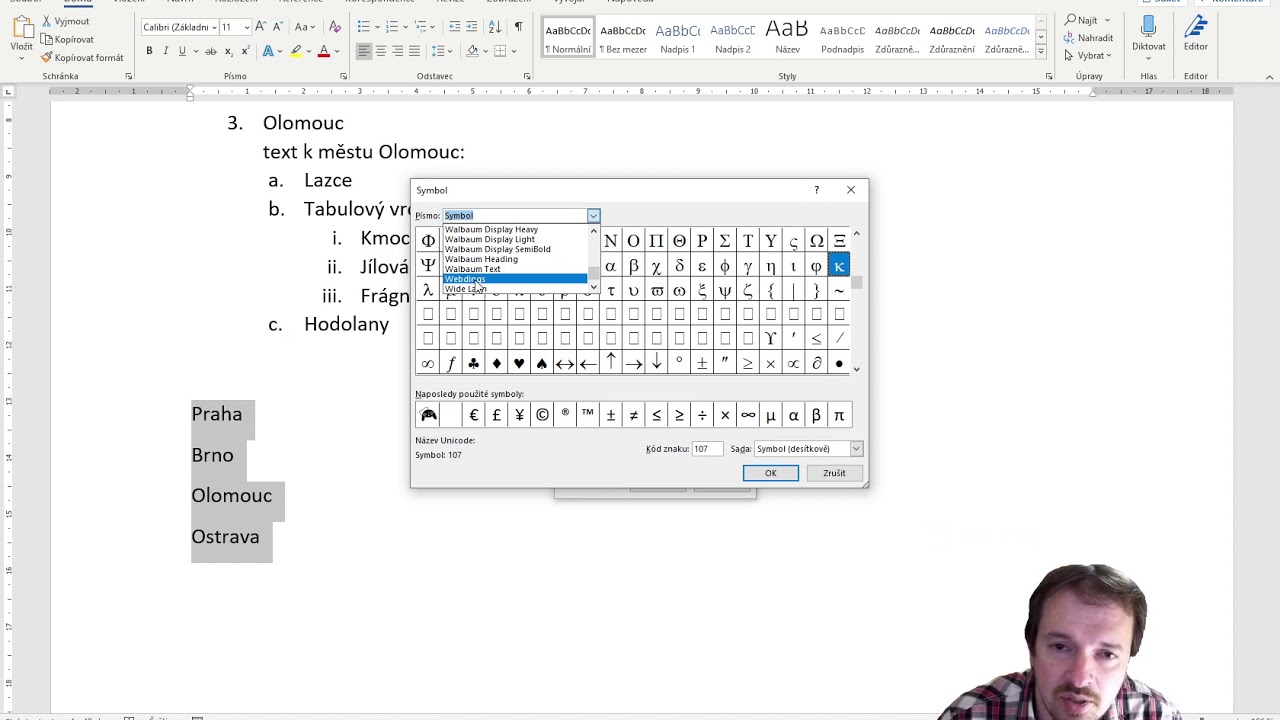Screen dimensions: 1280x720
Task: Pick the euro recently used symbol
Action: 473,415
